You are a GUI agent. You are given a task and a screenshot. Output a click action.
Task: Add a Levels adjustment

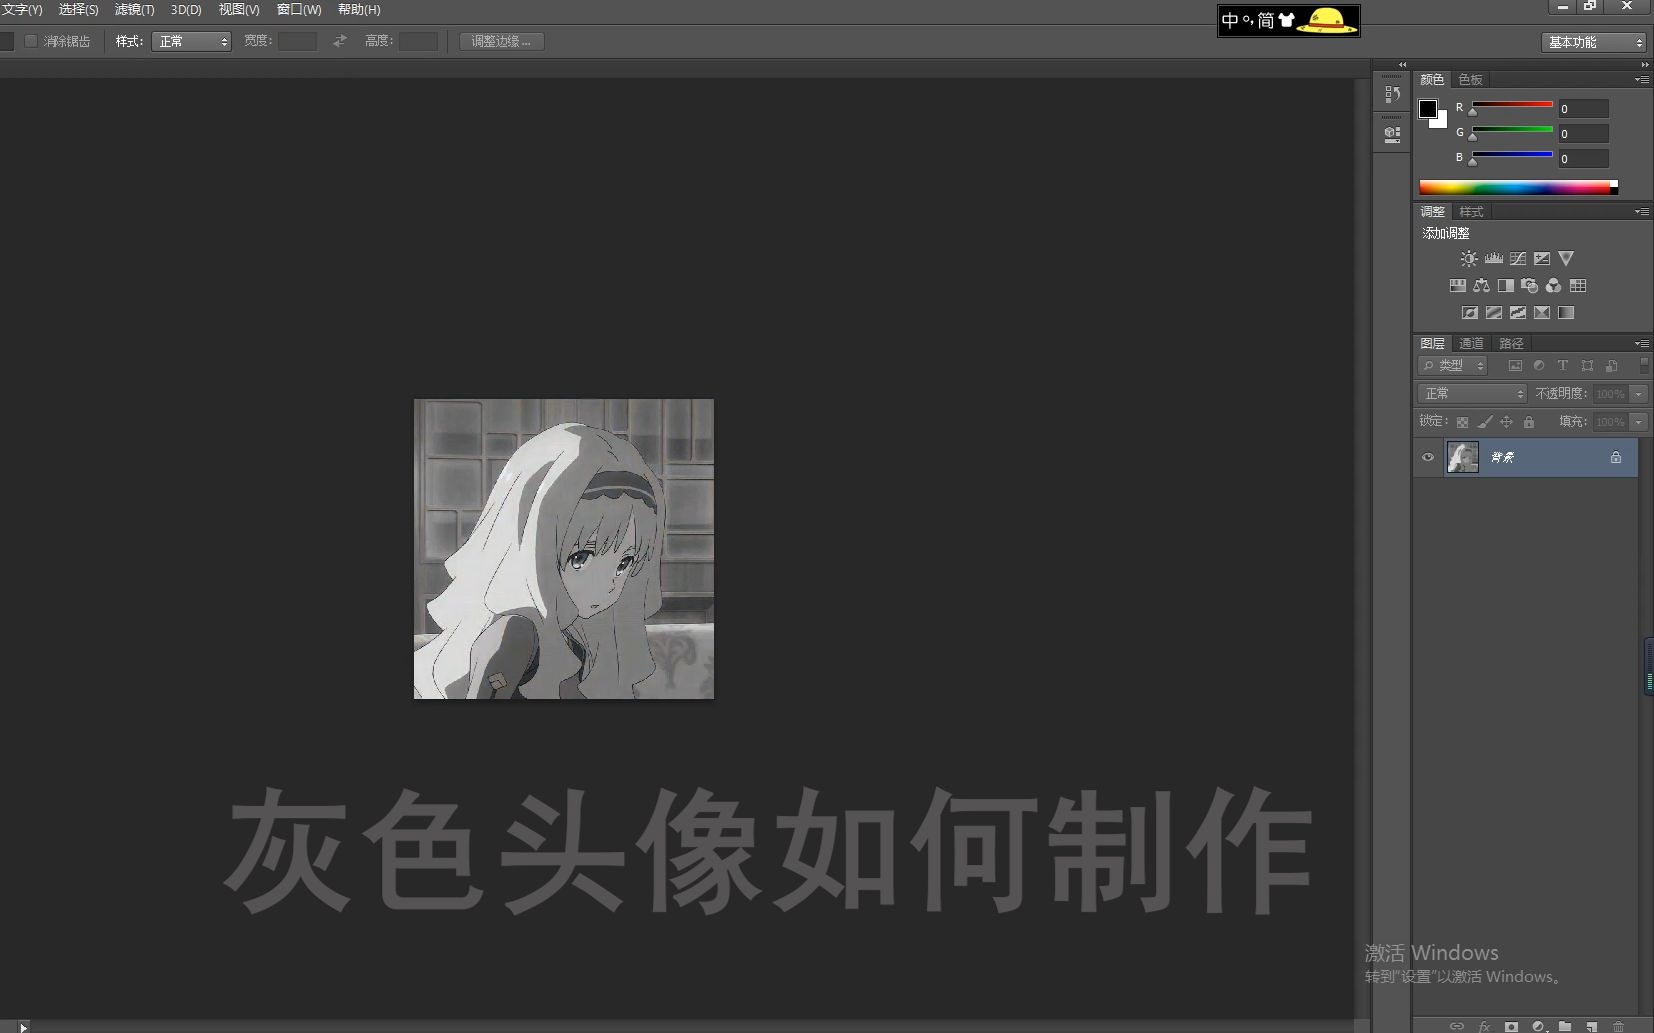tap(1493, 258)
